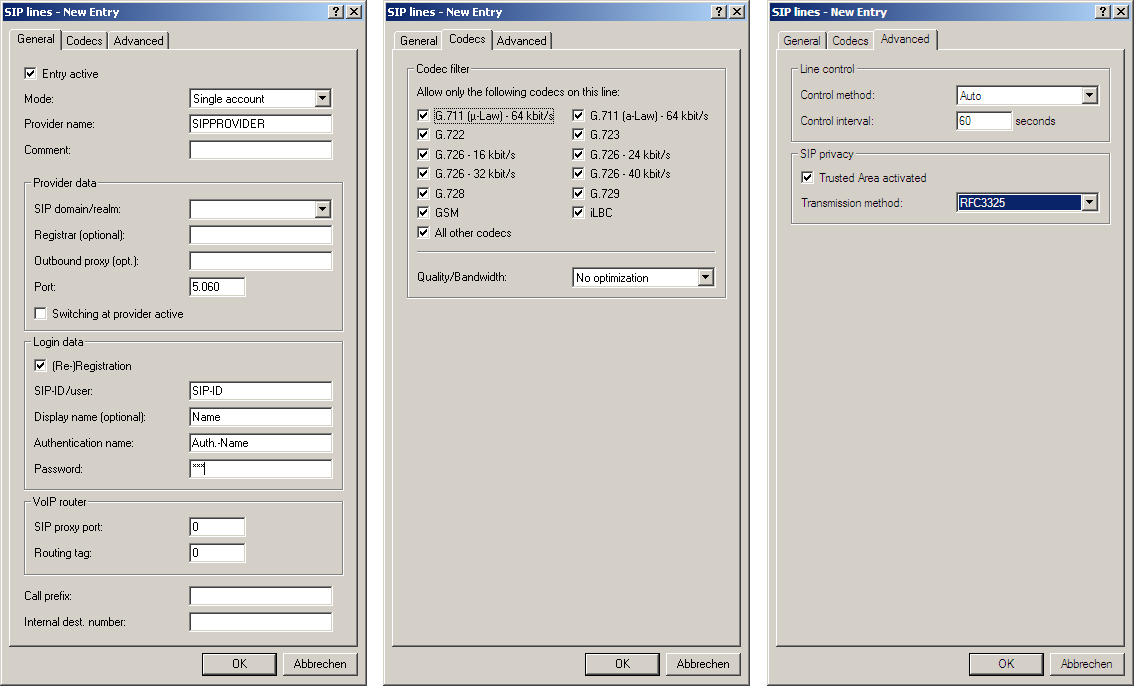Toggle the Entry active checkbox
The image size is (1134, 686).
30,74
